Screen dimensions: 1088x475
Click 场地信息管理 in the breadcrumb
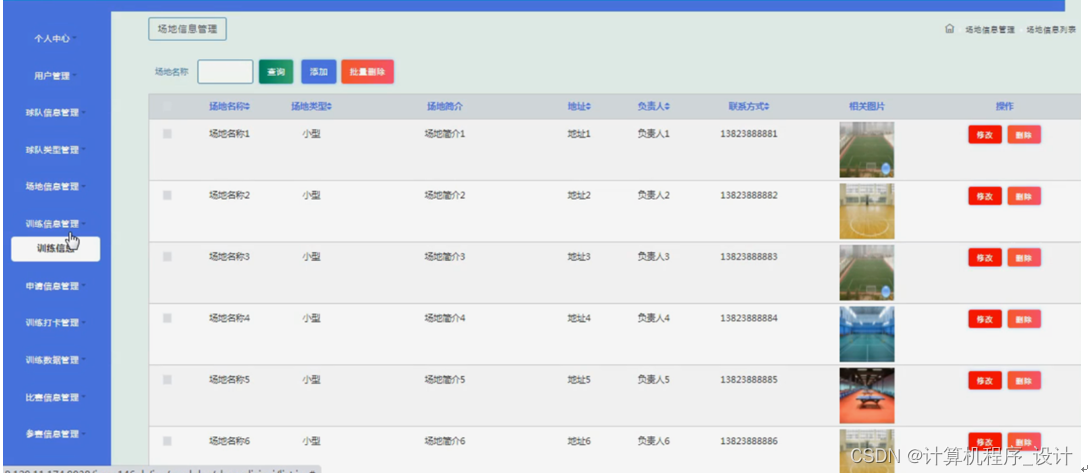[x=989, y=30]
